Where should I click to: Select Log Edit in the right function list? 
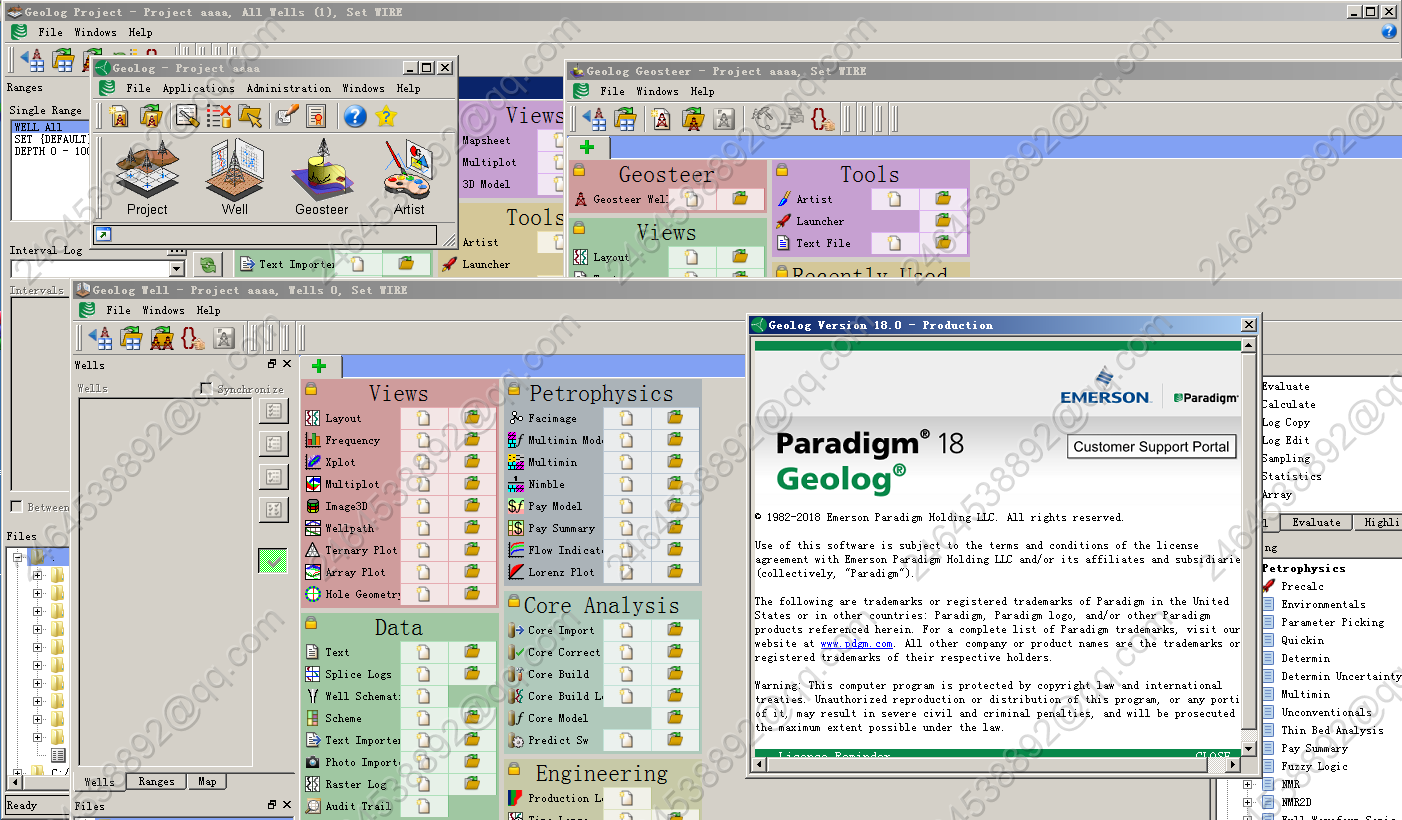(x=1285, y=440)
